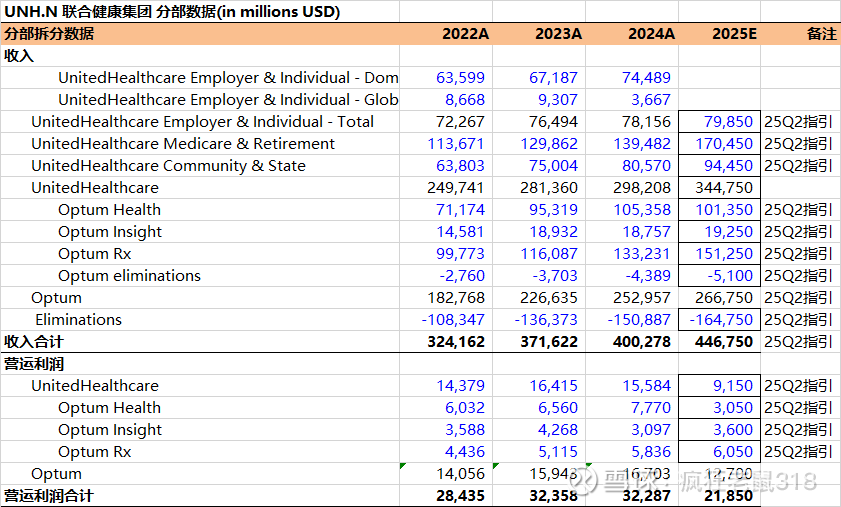Click the cell showing 19,250
The image size is (841, 507).
728,232
